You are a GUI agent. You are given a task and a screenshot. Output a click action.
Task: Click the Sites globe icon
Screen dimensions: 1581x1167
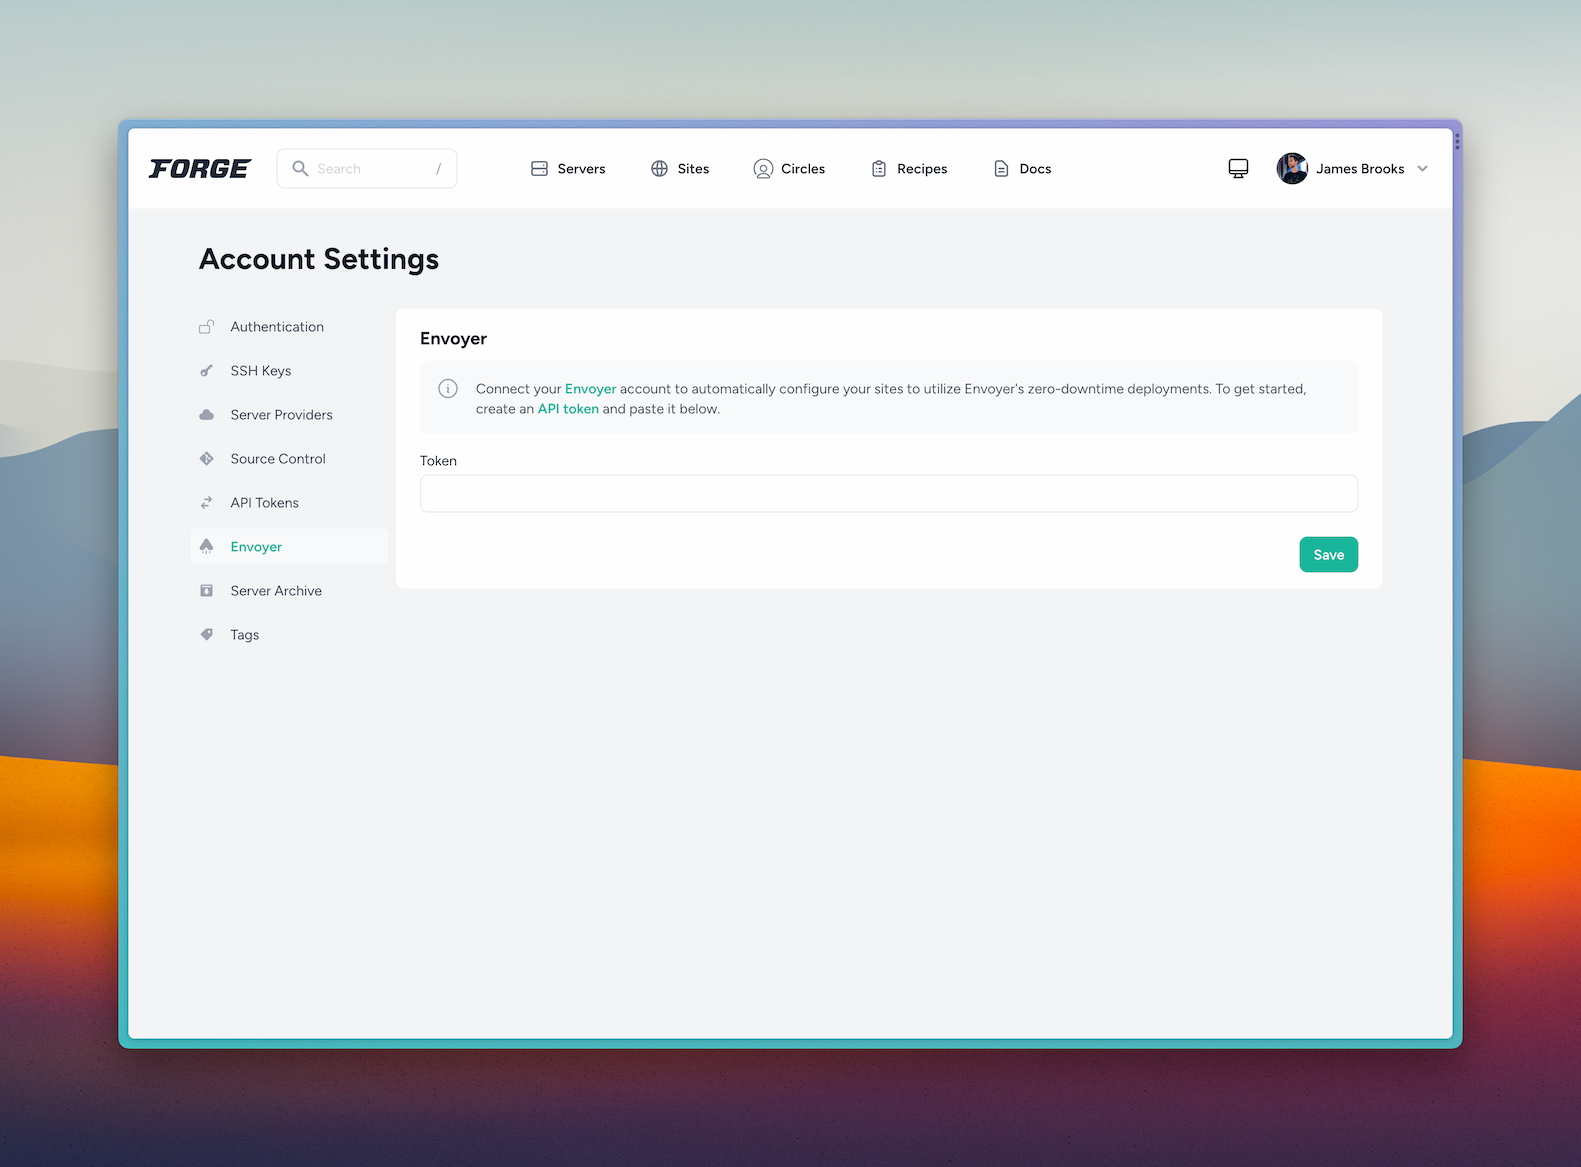pyautogui.click(x=659, y=168)
